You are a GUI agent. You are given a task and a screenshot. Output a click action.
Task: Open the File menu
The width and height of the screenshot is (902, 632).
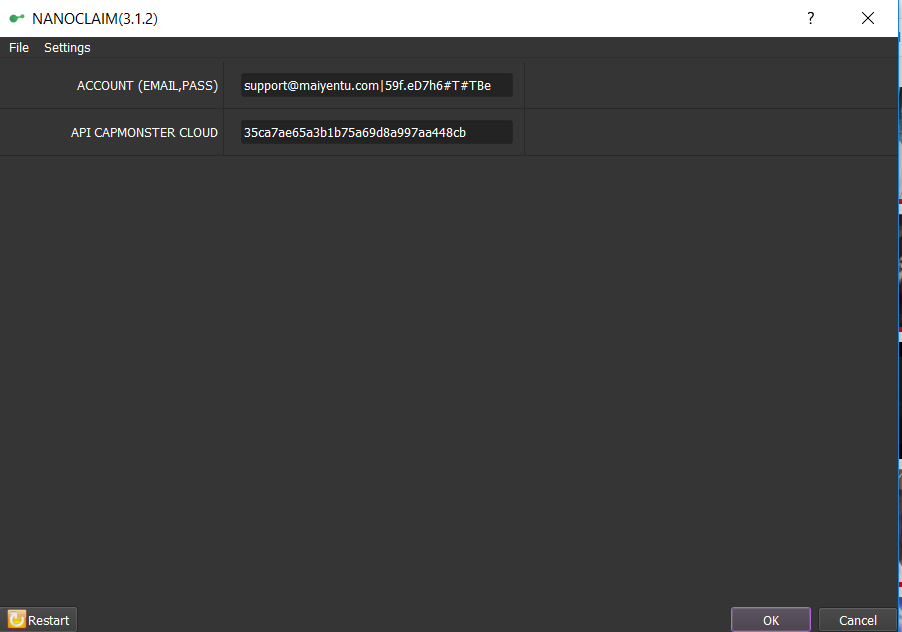19,48
